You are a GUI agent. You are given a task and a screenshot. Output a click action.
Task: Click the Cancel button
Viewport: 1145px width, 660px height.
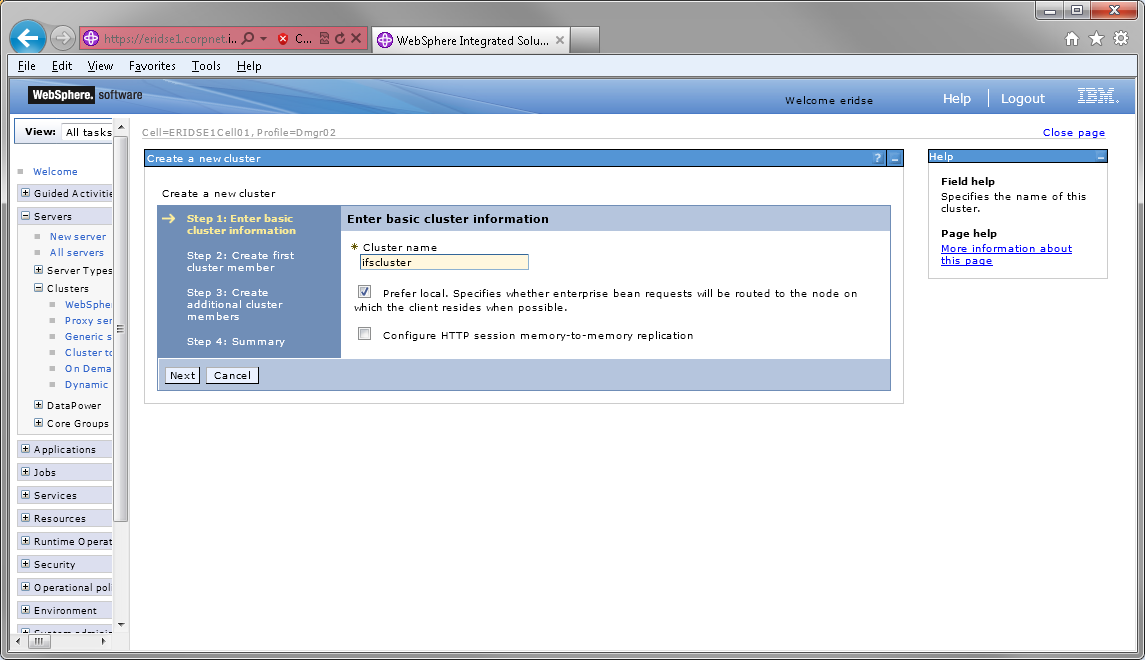232,375
